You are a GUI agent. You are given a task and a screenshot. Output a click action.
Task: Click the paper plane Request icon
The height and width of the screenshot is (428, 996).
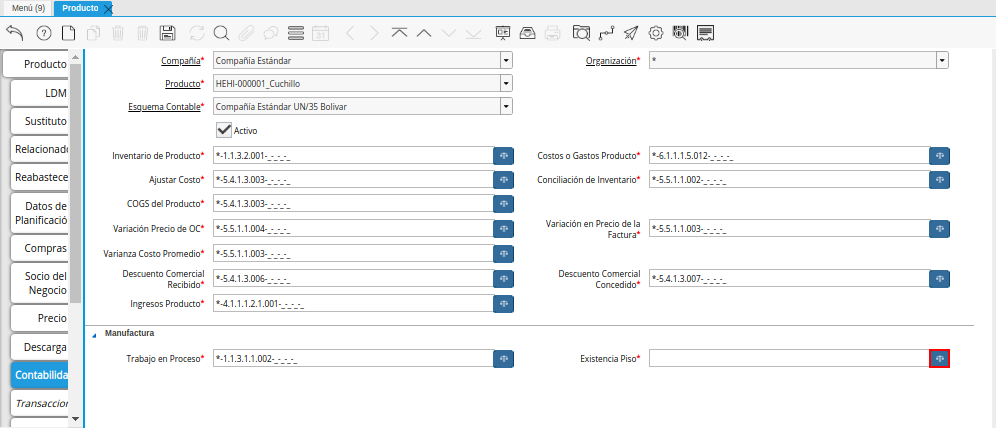coord(631,32)
